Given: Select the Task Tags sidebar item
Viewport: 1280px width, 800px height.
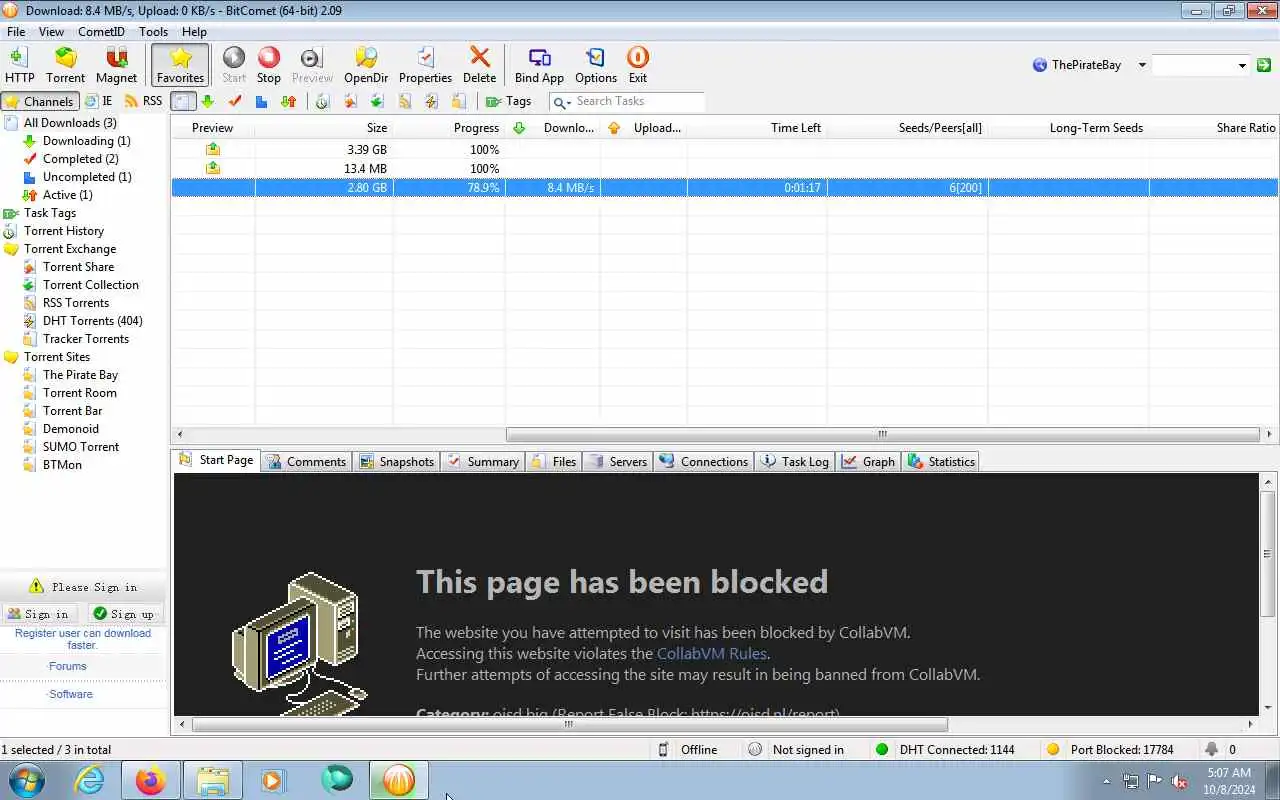Looking at the screenshot, I should coord(50,213).
